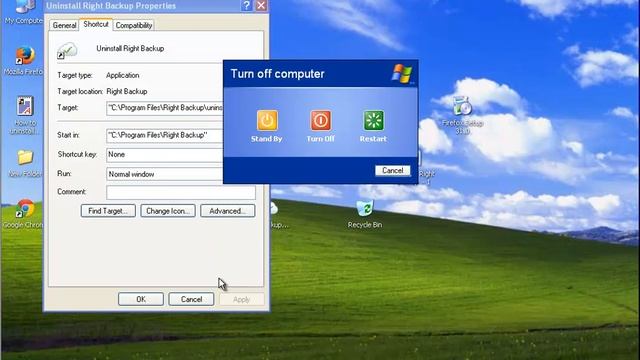Select the Recycle Bin icon
The image size is (640, 360).
tap(365, 208)
